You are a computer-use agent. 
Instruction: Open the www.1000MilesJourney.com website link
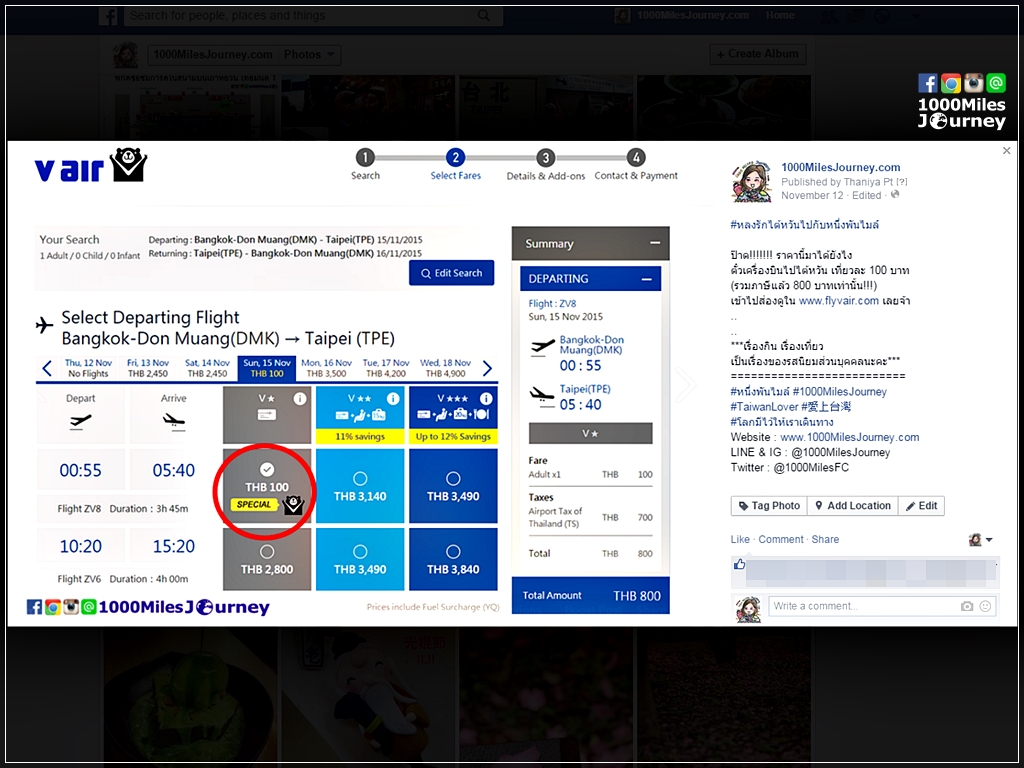(850, 437)
